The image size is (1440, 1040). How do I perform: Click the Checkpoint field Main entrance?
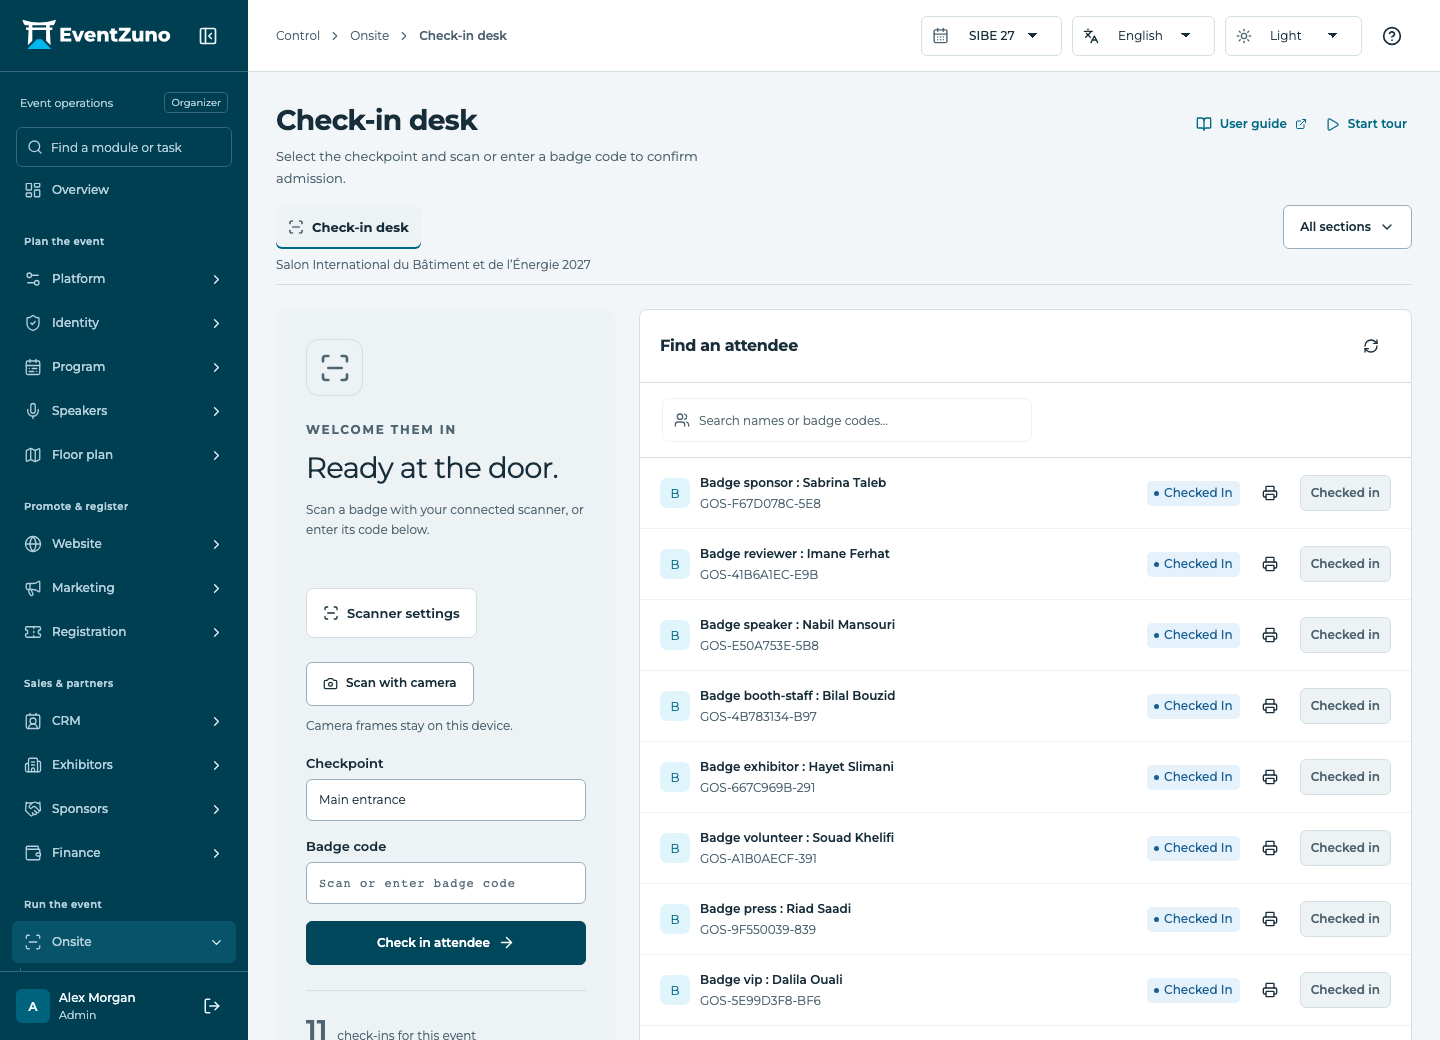(x=446, y=800)
